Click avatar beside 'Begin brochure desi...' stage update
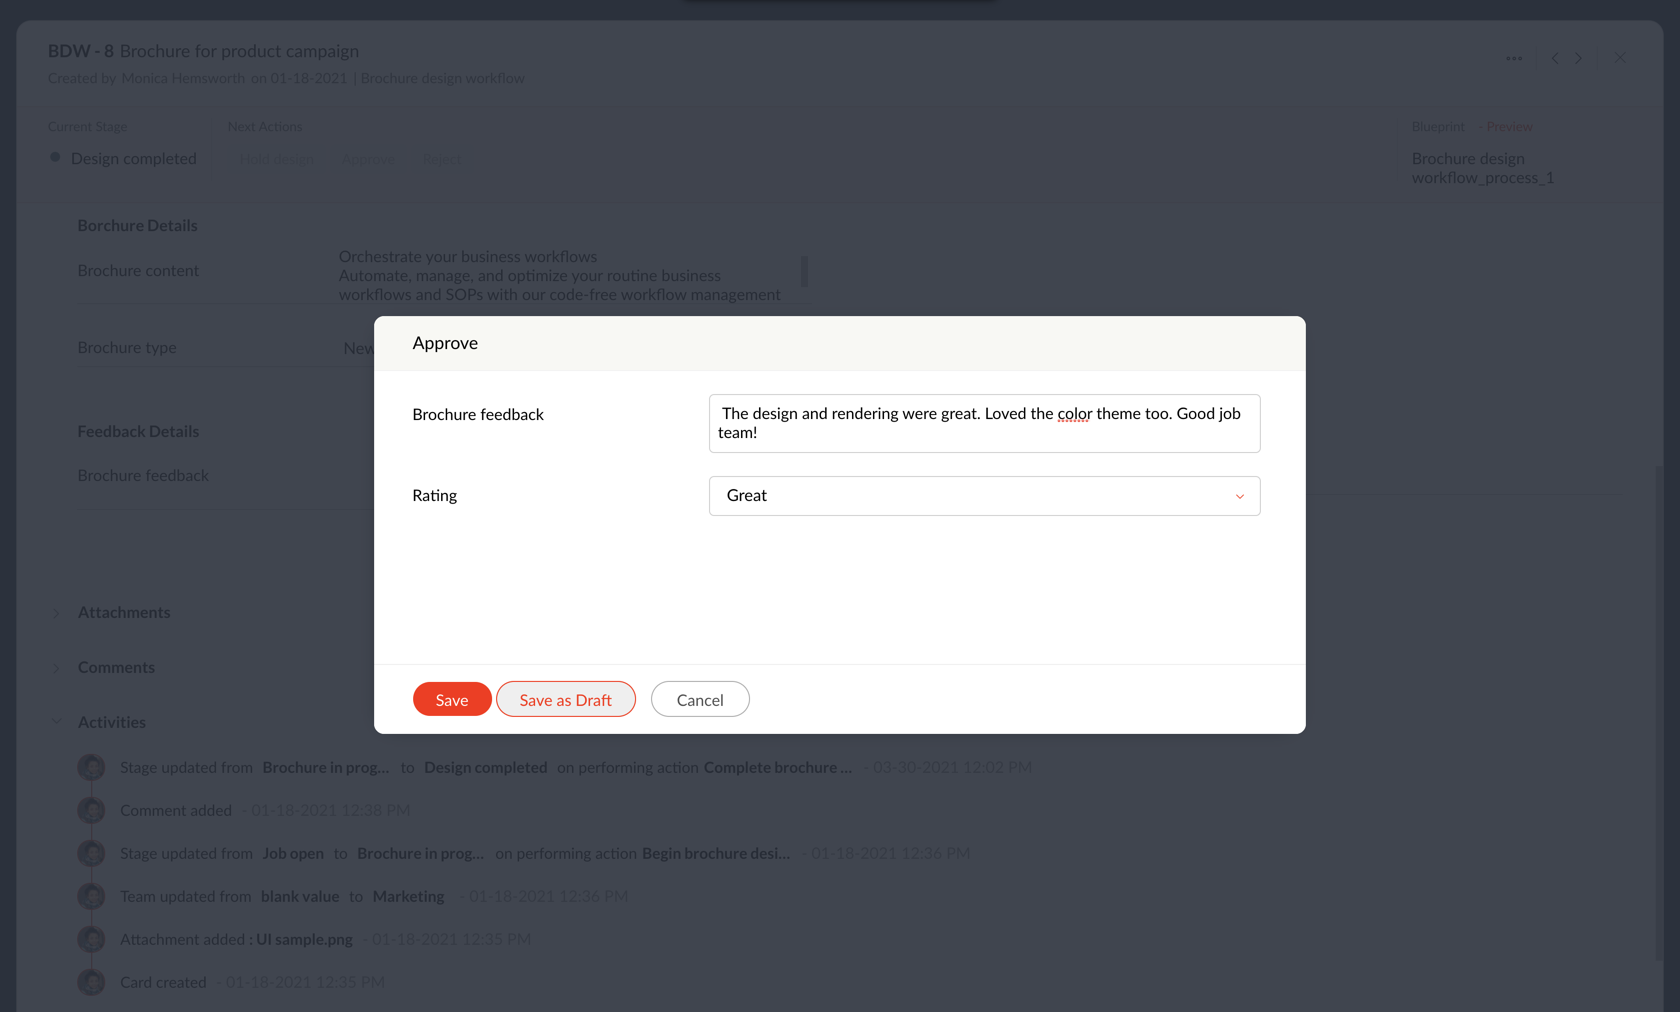This screenshot has height=1012, width=1680. 91,853
